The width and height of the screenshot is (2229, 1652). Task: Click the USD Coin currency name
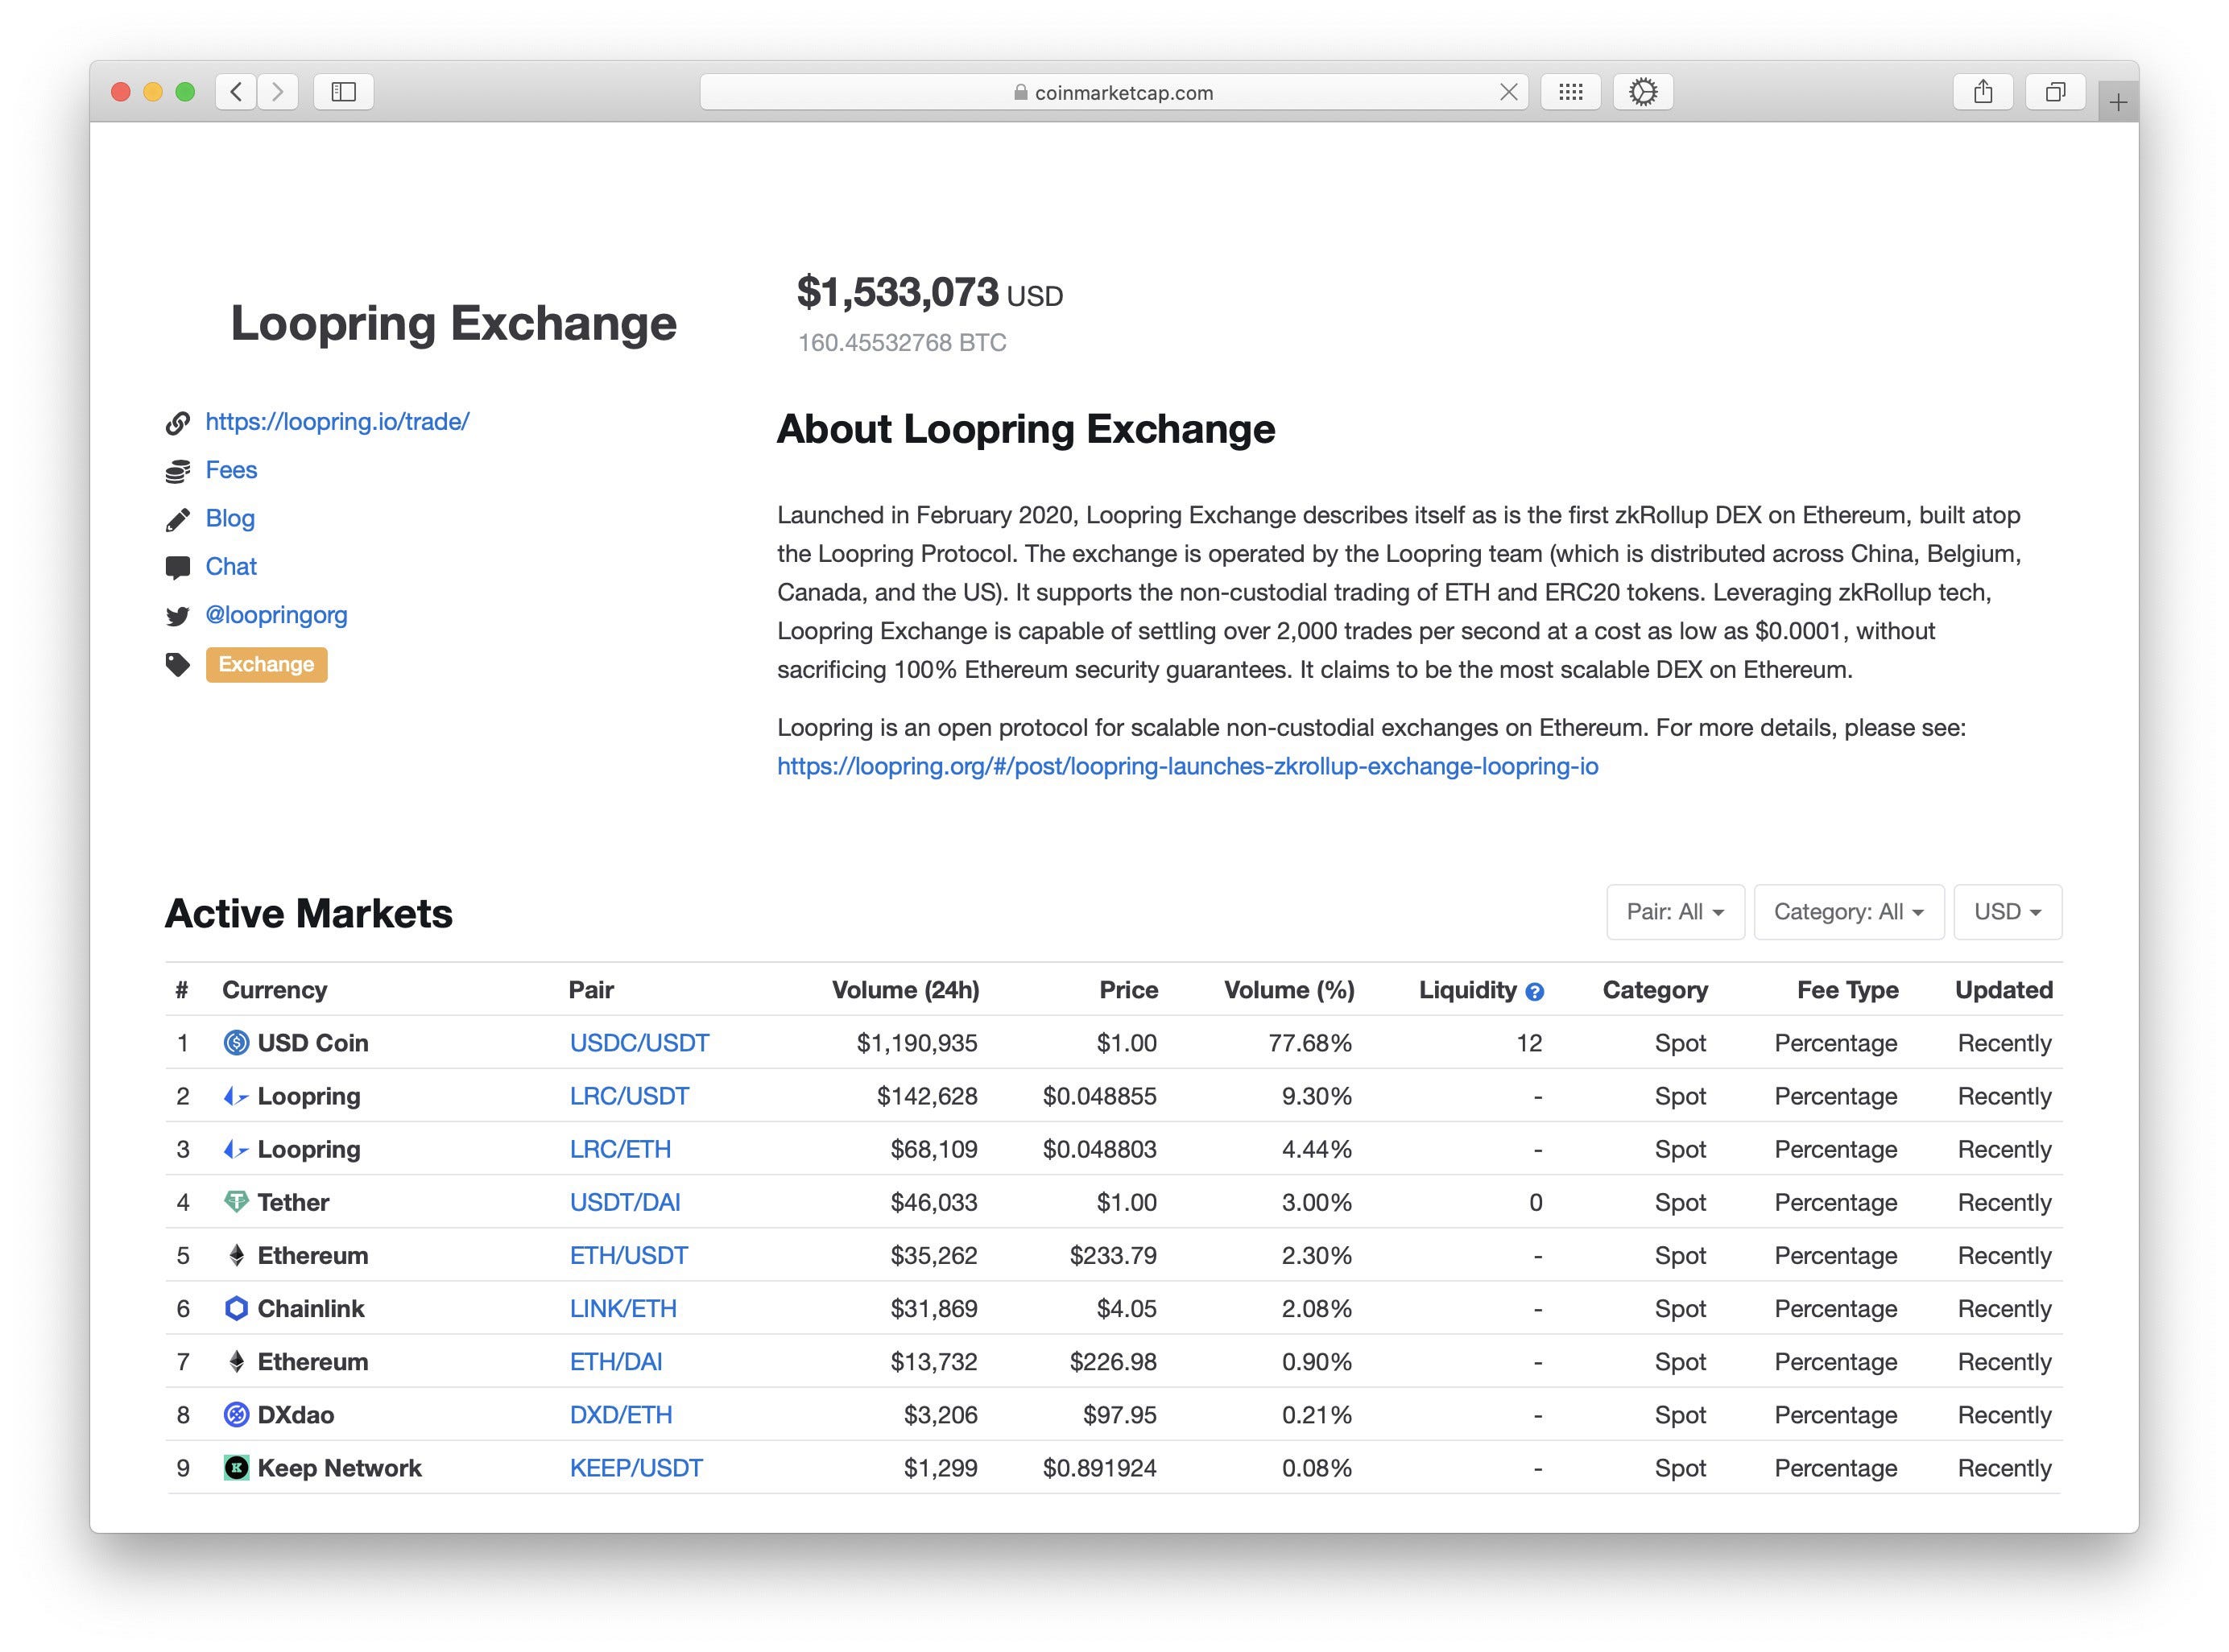[313, 1043]
